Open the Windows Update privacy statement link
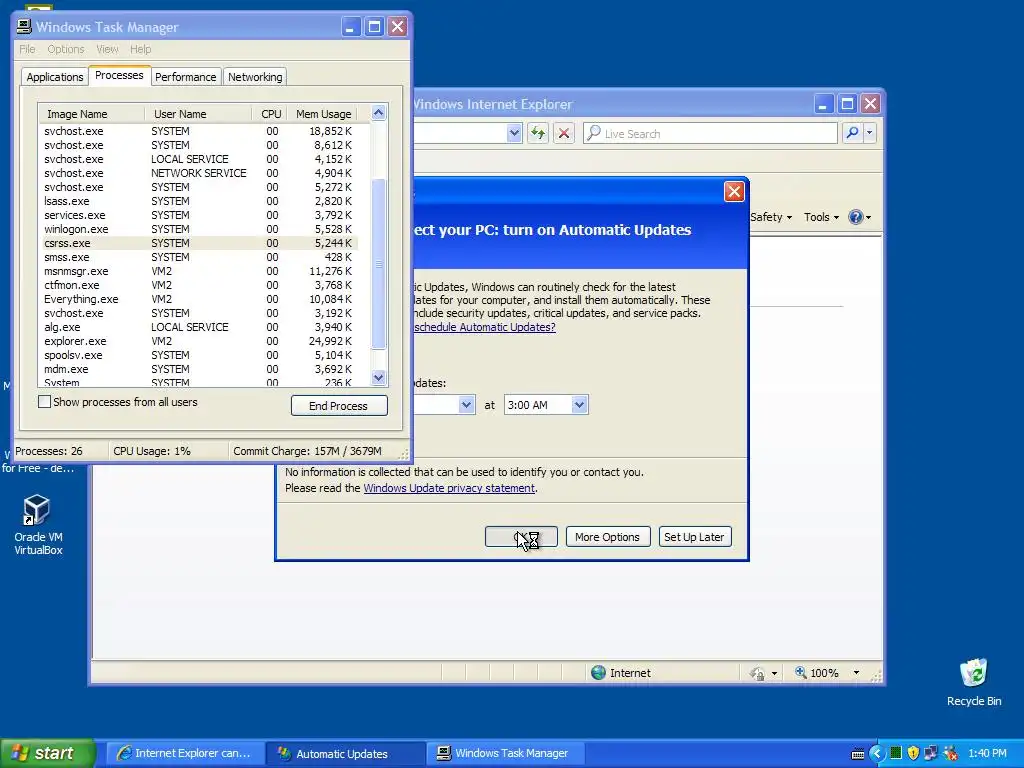The image size is (1024, 768). 449,488
